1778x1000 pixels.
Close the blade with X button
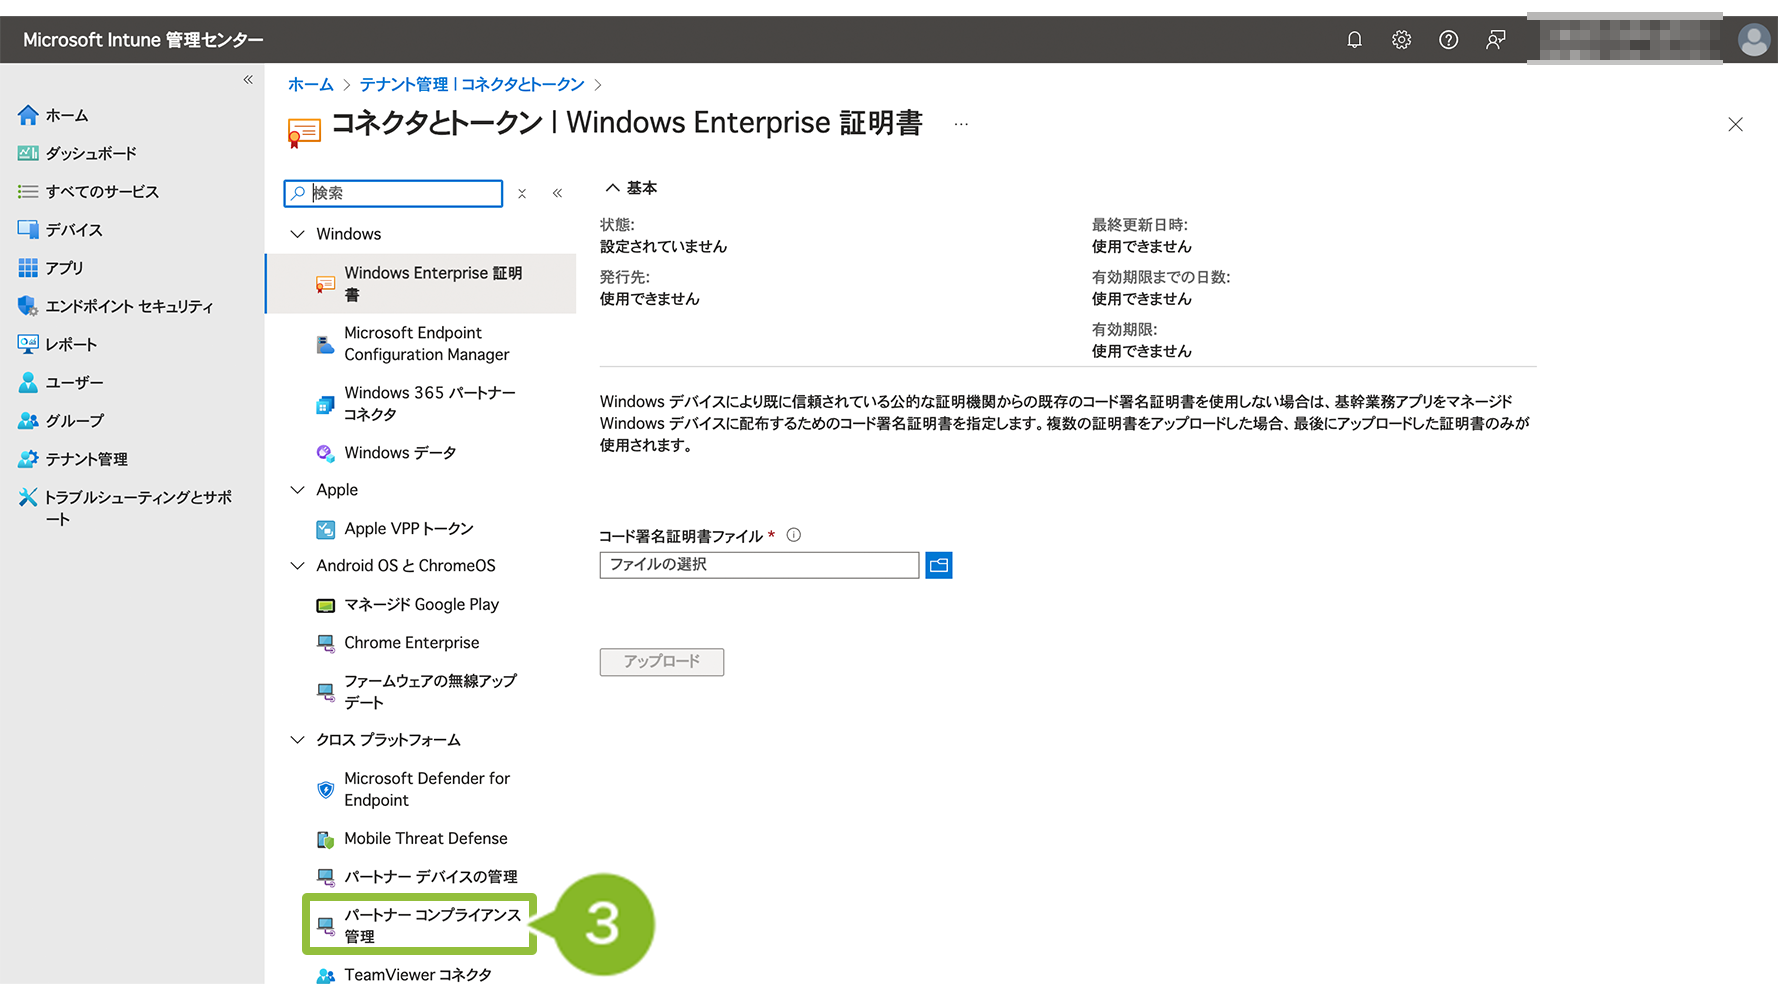point(1735,124)
